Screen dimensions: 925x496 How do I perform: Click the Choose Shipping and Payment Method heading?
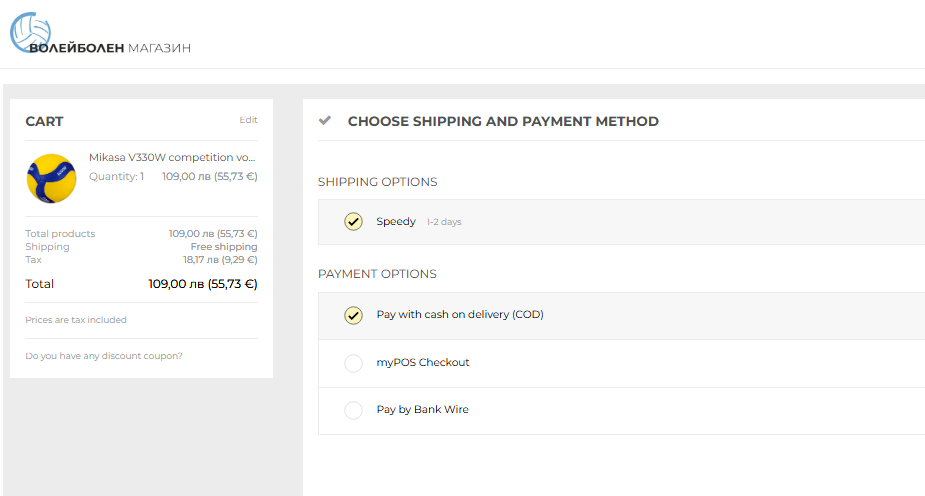point(503,121)
